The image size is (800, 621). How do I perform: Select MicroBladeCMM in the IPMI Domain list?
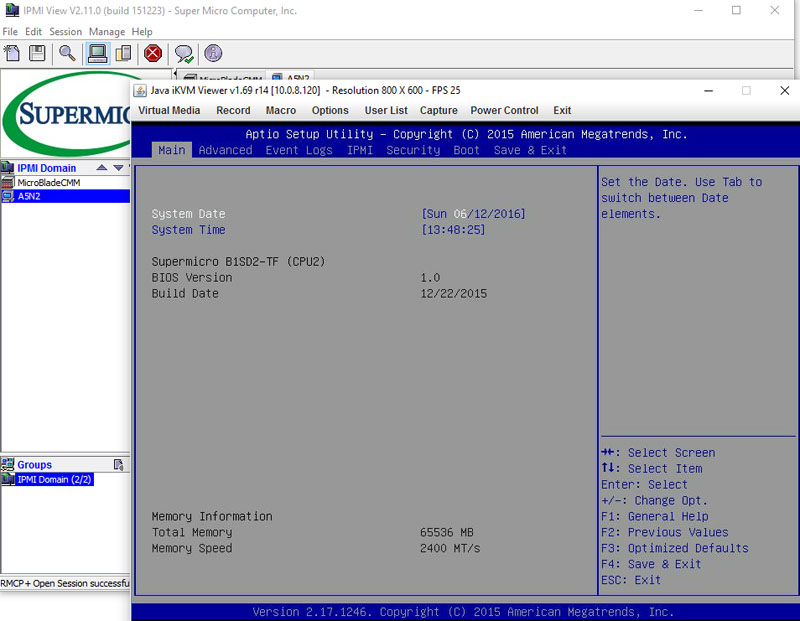pyautogui.click(x=48, y=182)
